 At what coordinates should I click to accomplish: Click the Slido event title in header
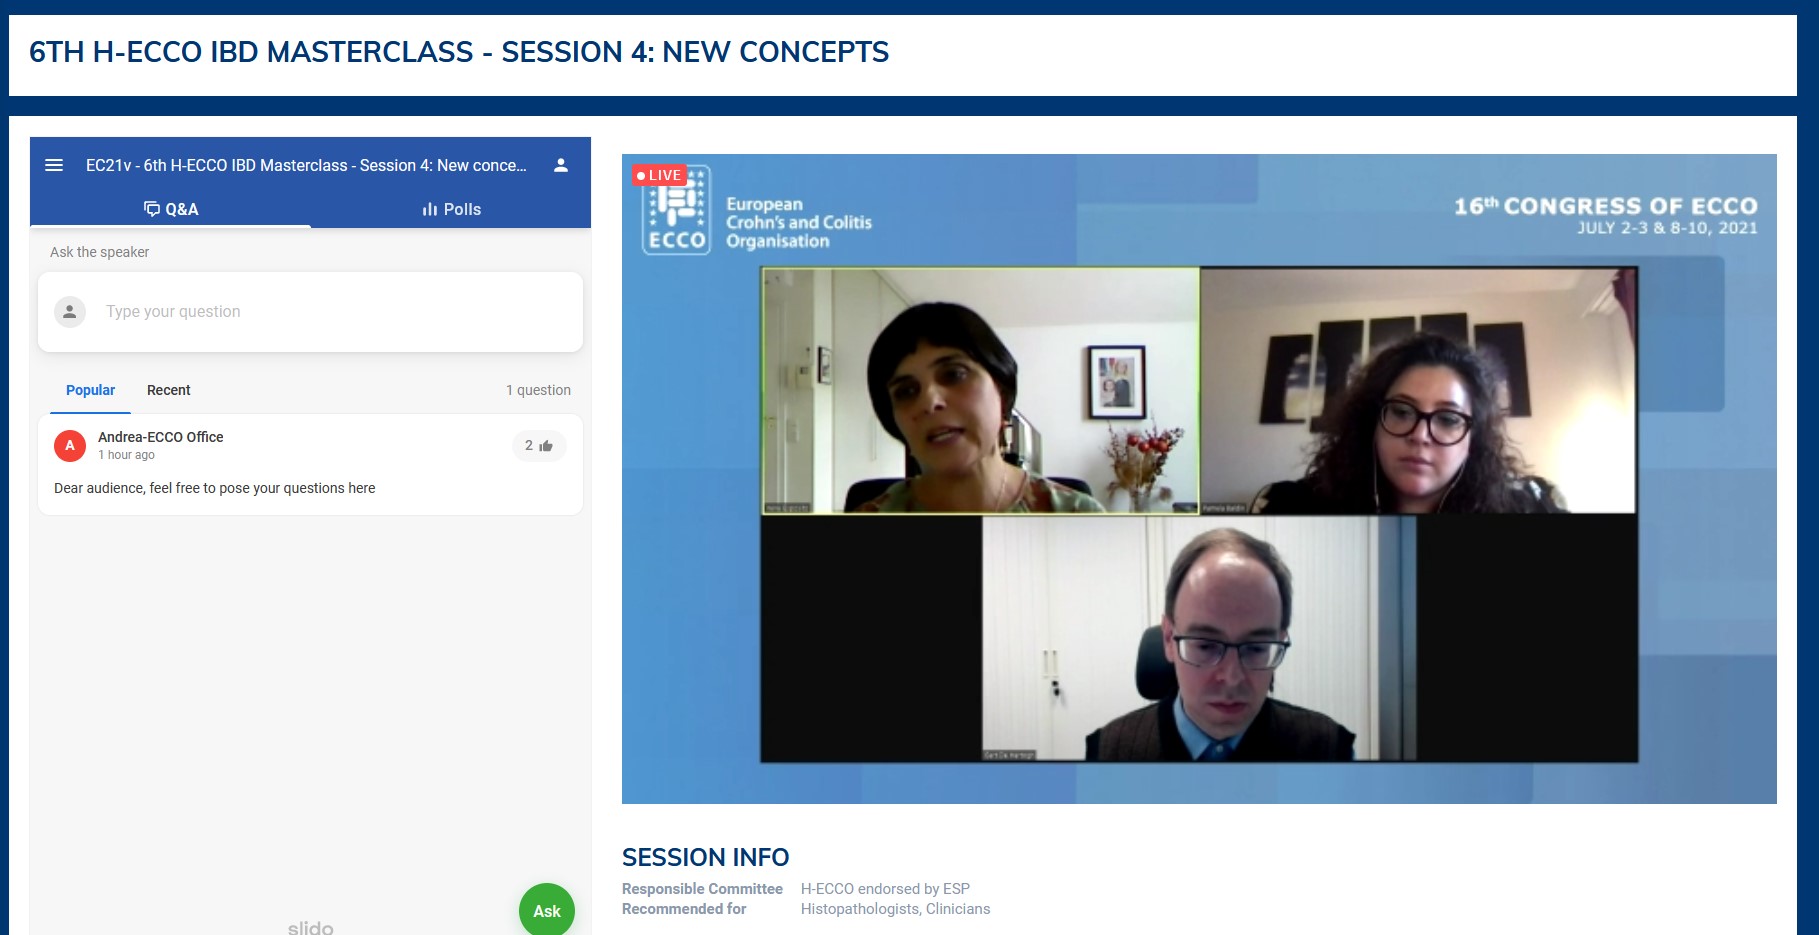(x=306, y=165)
